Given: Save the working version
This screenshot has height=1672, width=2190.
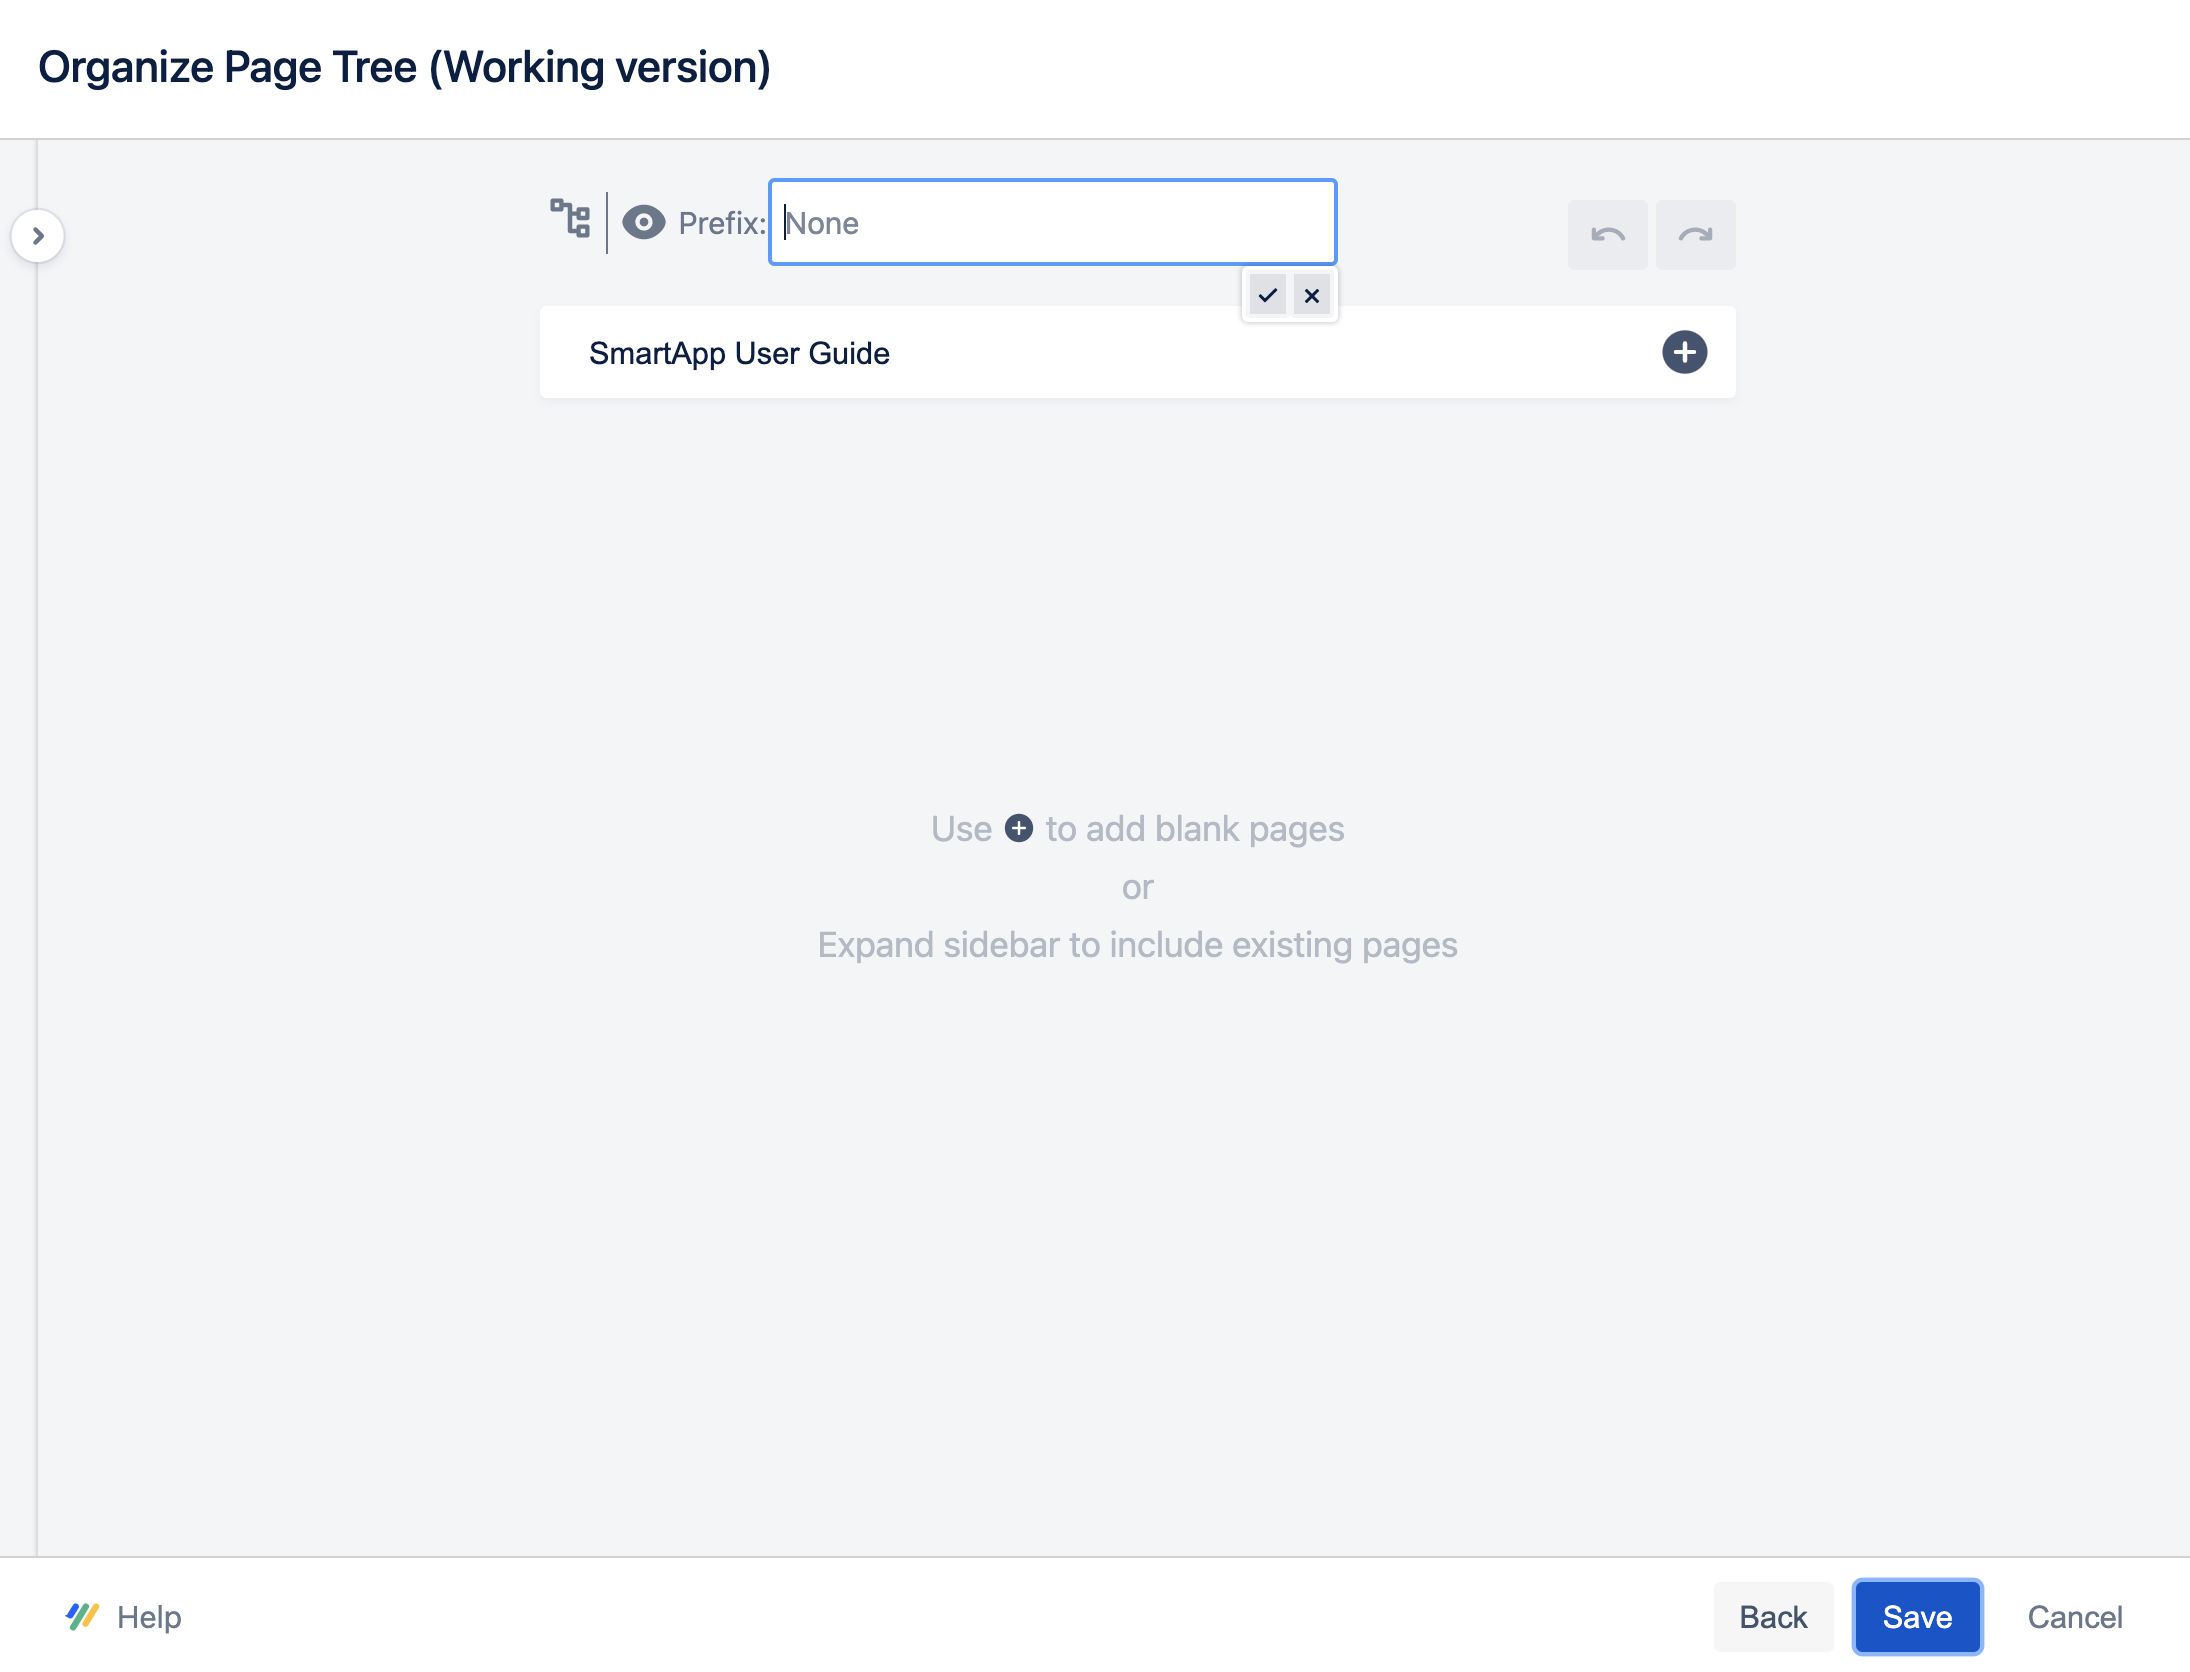Looking at the screenshot, I should 1917,1616.
